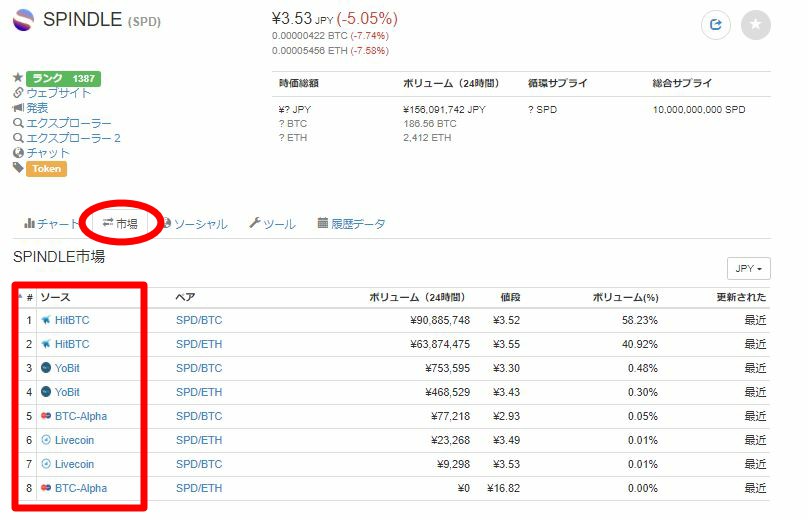This screenshot has height=520, width=808.
Task: Open SPD/ETH pair in row 2
Action: pos(199,344)
